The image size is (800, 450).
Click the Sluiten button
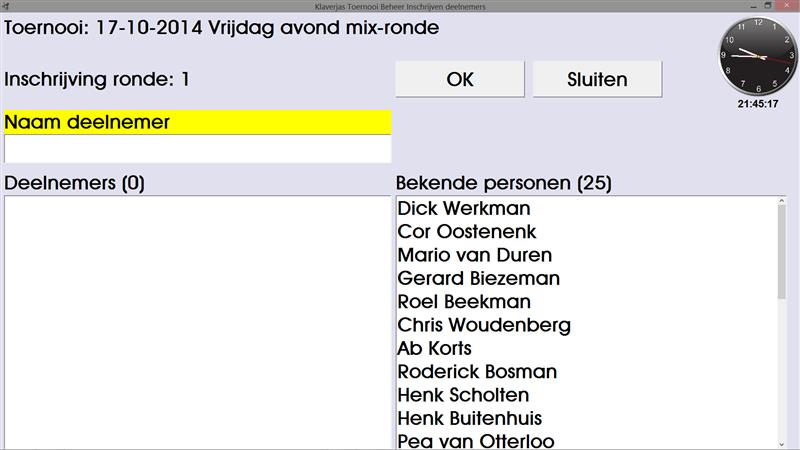(597, 79)
